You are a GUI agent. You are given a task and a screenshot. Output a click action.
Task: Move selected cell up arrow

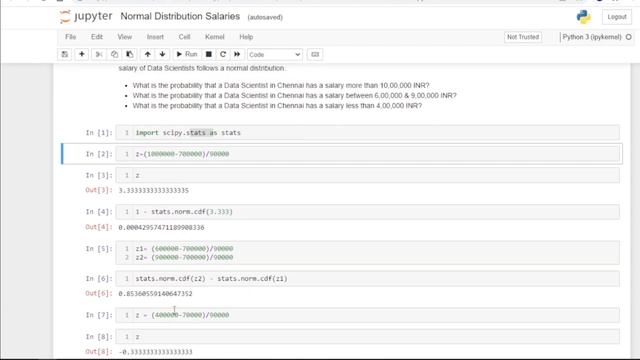[x=147, y=54]
